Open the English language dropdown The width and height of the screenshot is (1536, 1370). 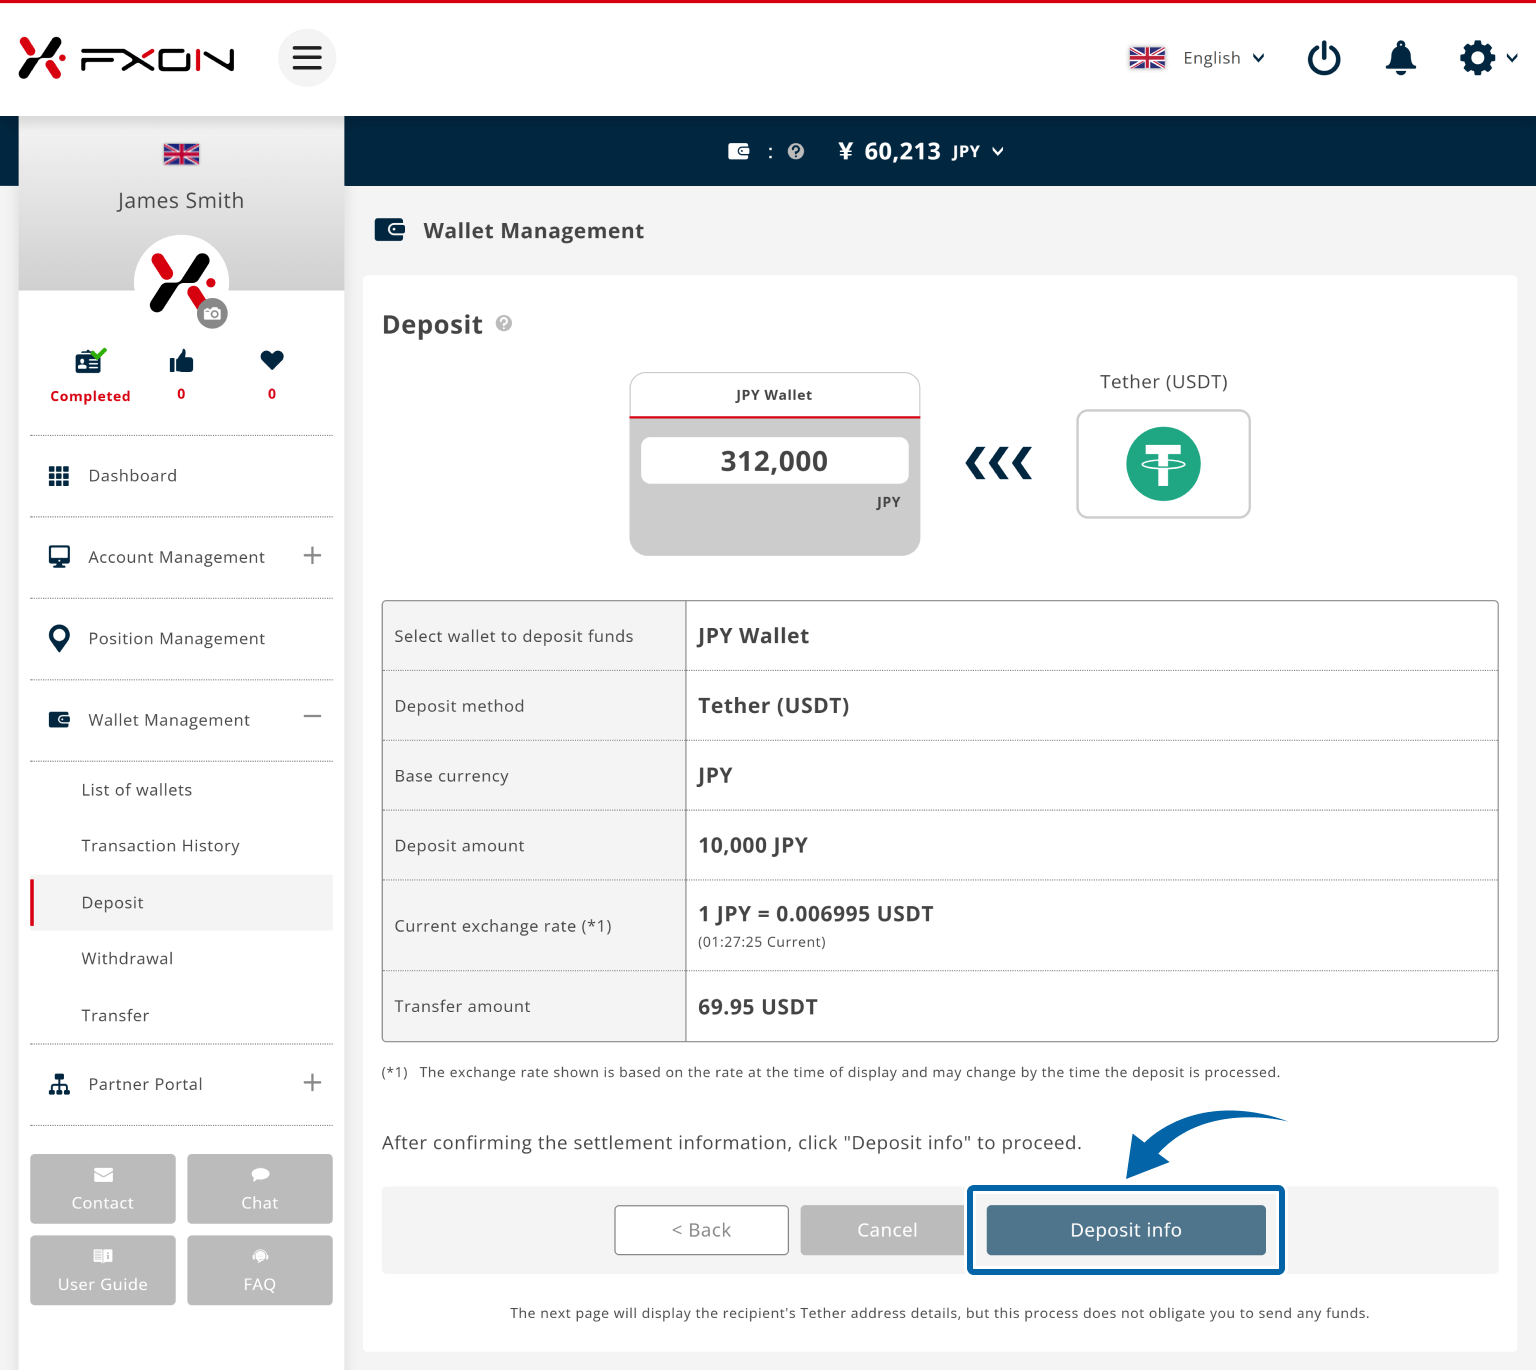click(x=1224, y=58)
